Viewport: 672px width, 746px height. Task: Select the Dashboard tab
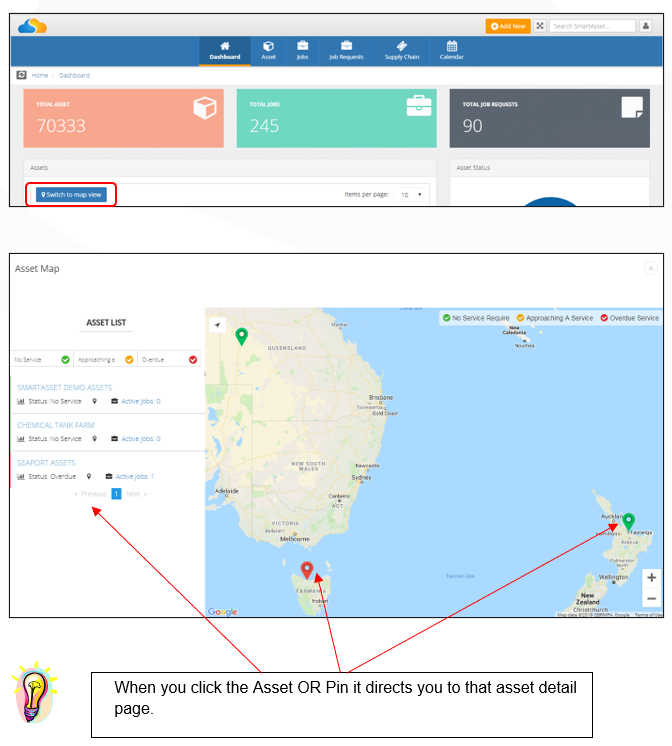click(x=225, y=50)
